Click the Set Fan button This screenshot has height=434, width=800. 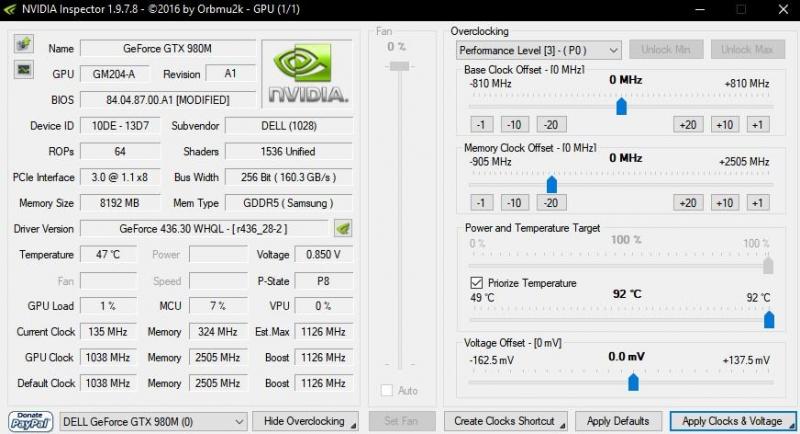[402, 421]
